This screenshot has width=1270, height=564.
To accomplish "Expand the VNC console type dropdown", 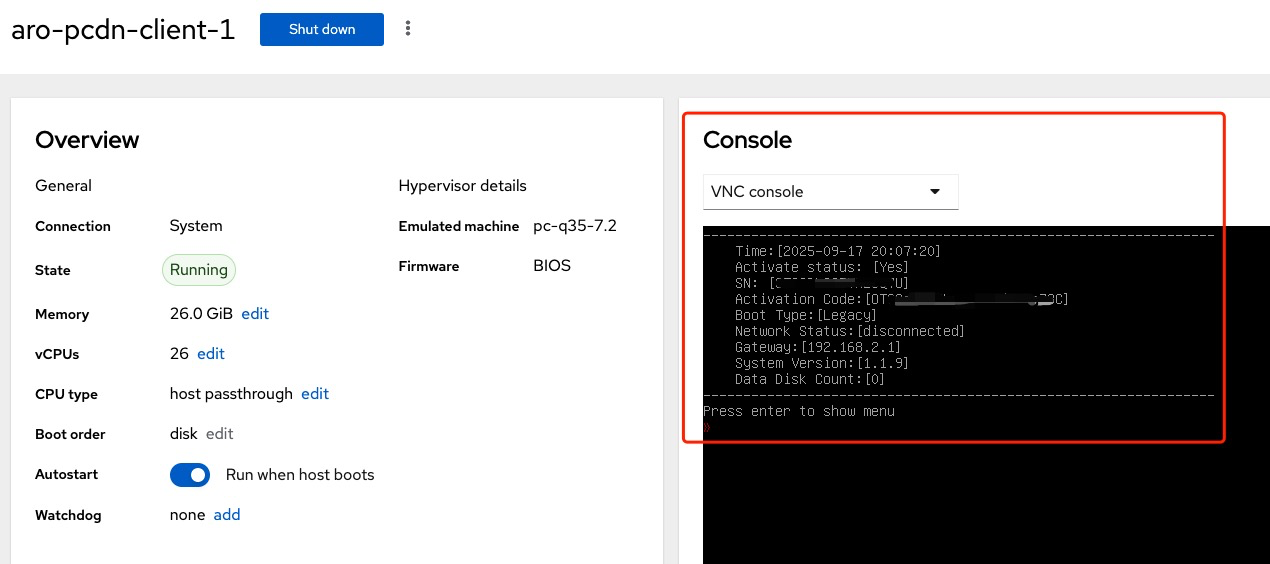I will click(x=830, y=192).
